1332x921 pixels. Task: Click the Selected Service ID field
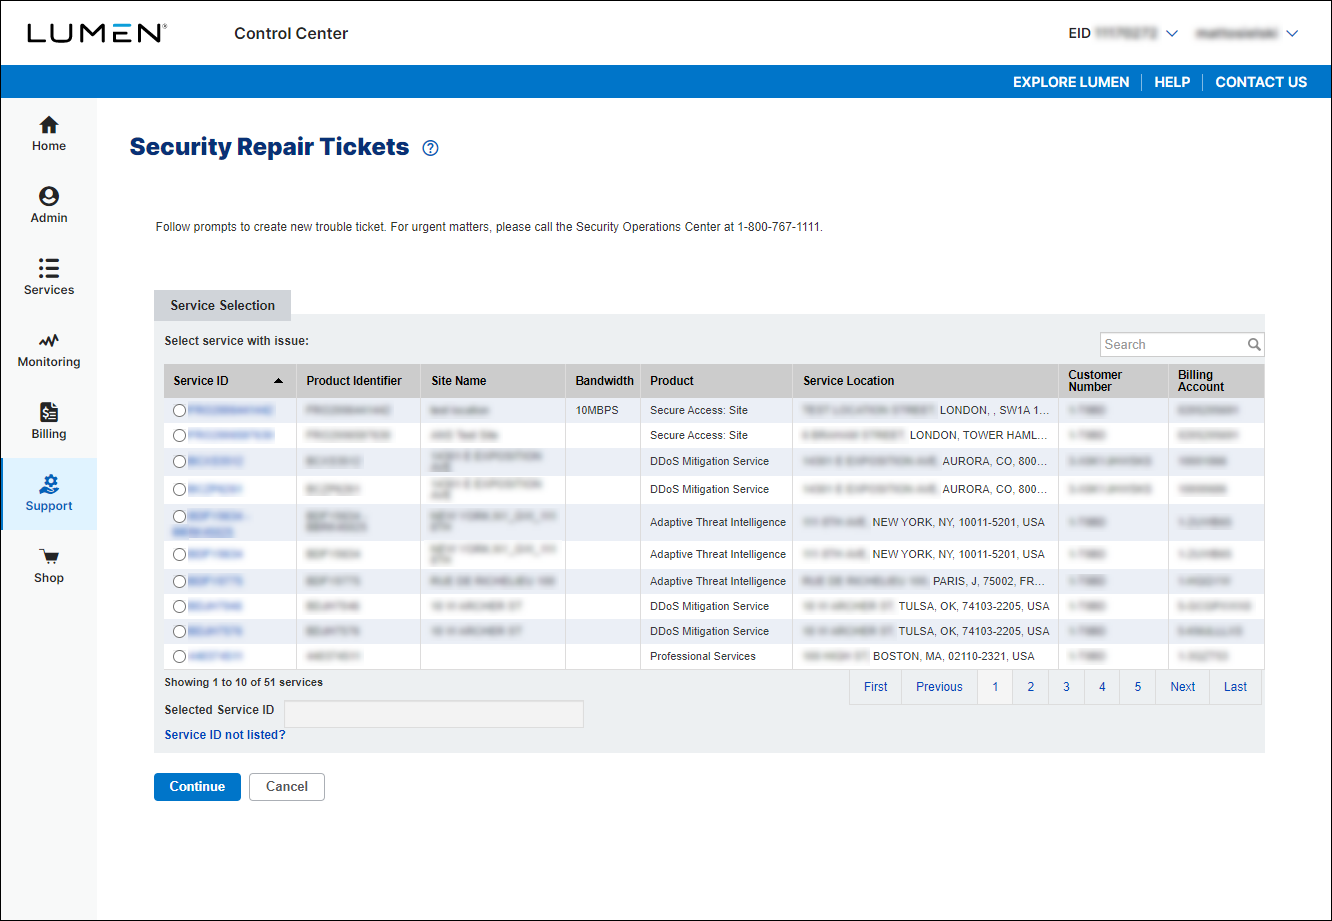pyautogui.click(x=434, y=714)
